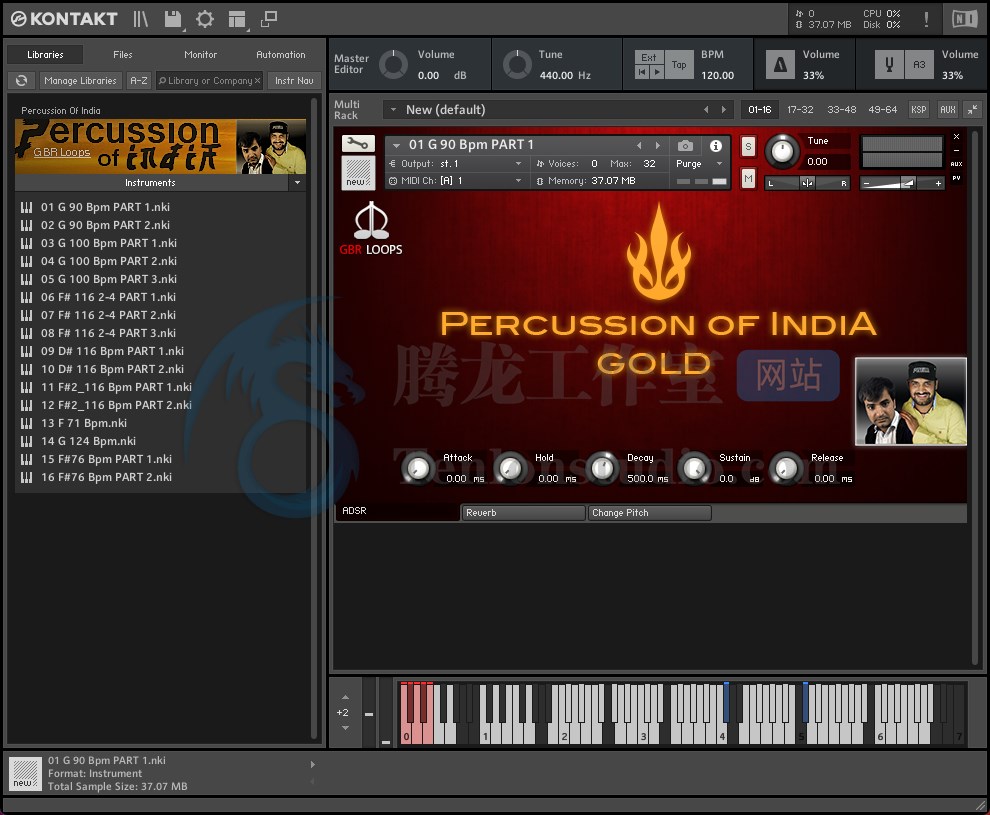990x815 pixels.
Task: Click the Manage Libraries button
Action: [x=80, y=80]
